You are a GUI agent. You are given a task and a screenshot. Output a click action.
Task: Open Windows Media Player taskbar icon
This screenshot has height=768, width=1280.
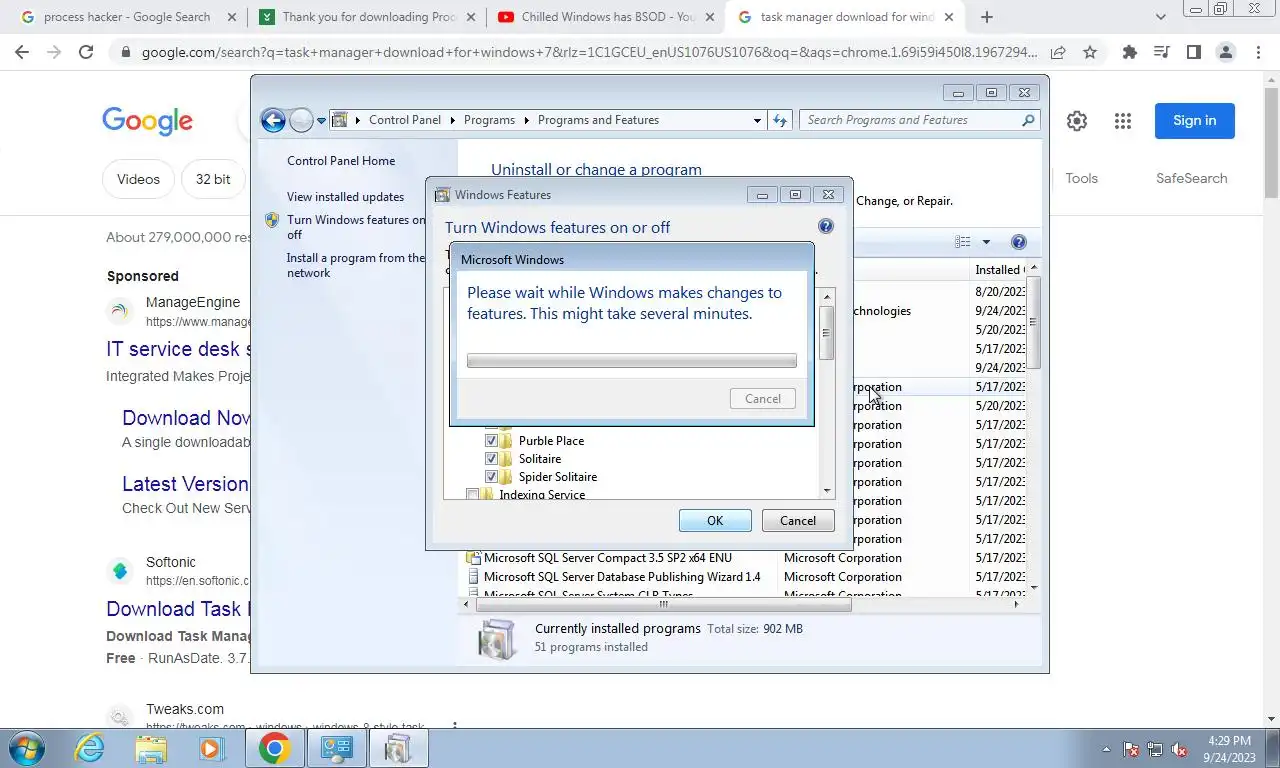pyautogui.click(x=211, y=748)
